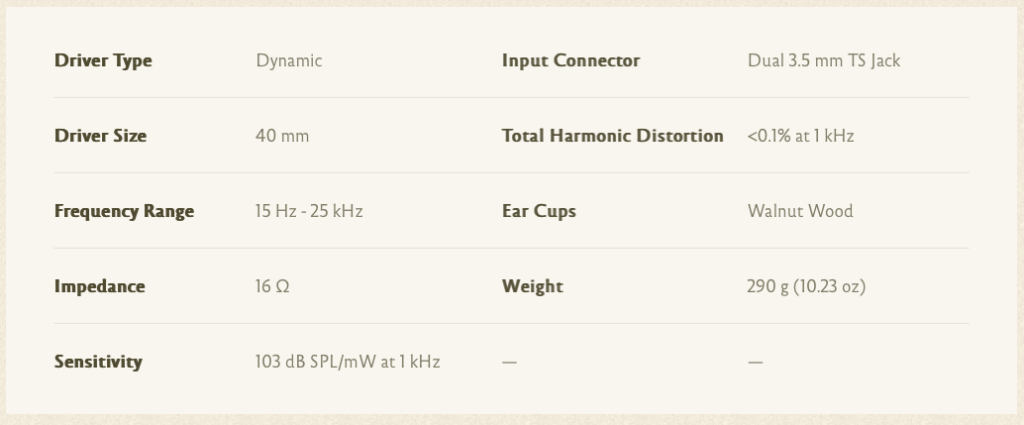
Task: Select the Dual 3.5 mm TS Jack value
Action: (x=824, y=60)
